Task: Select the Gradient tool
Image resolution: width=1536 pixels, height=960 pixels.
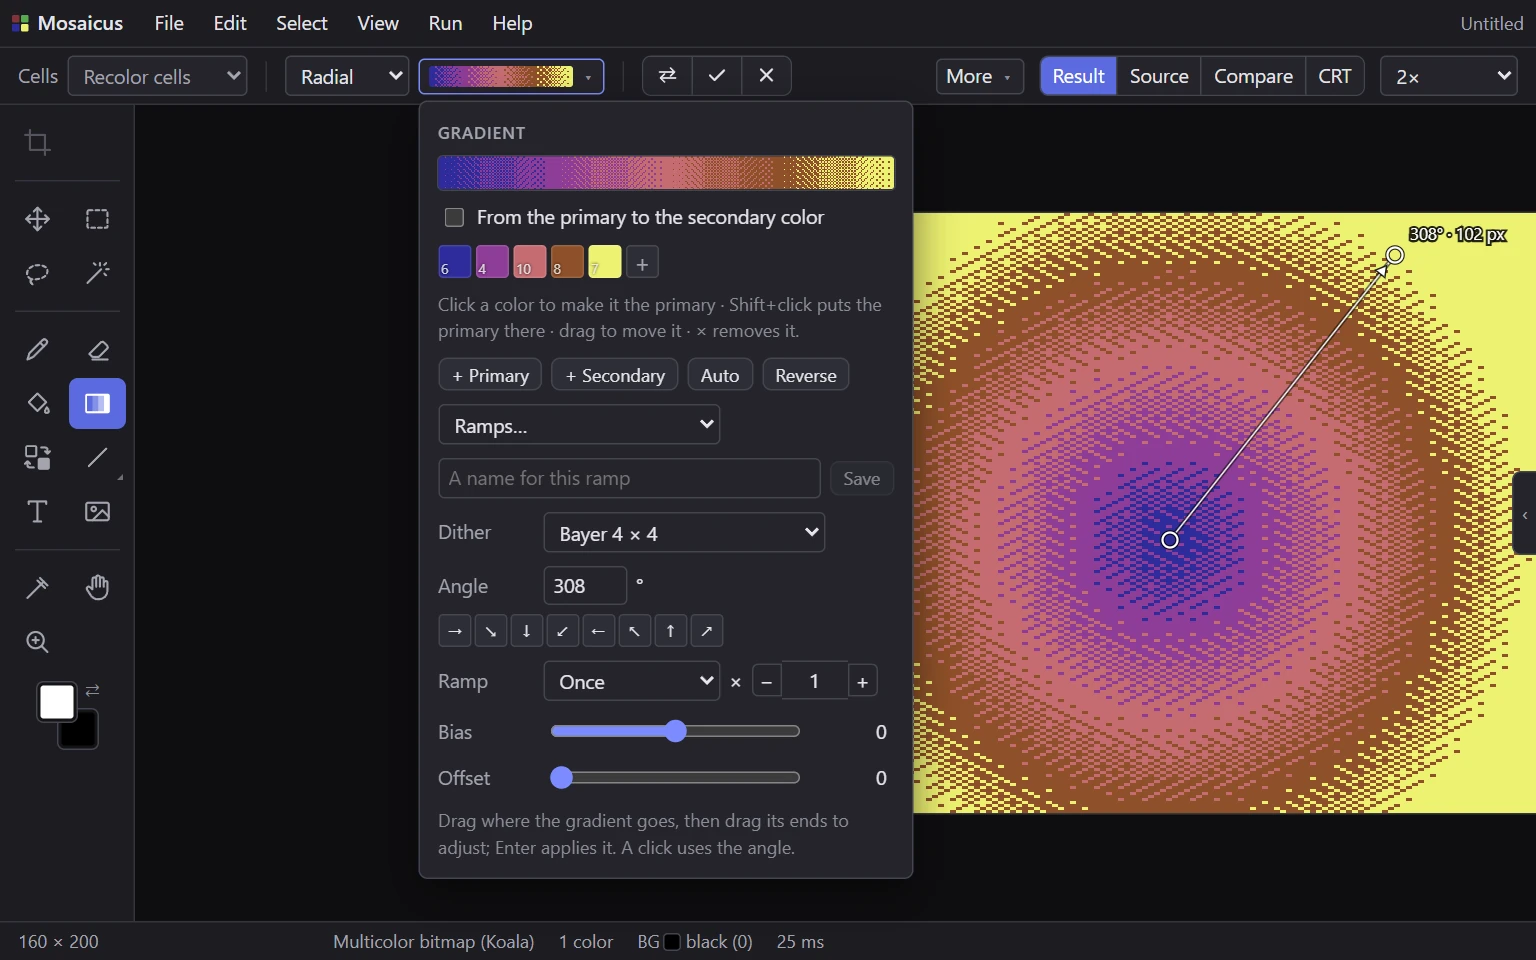Action: [97, 404]
